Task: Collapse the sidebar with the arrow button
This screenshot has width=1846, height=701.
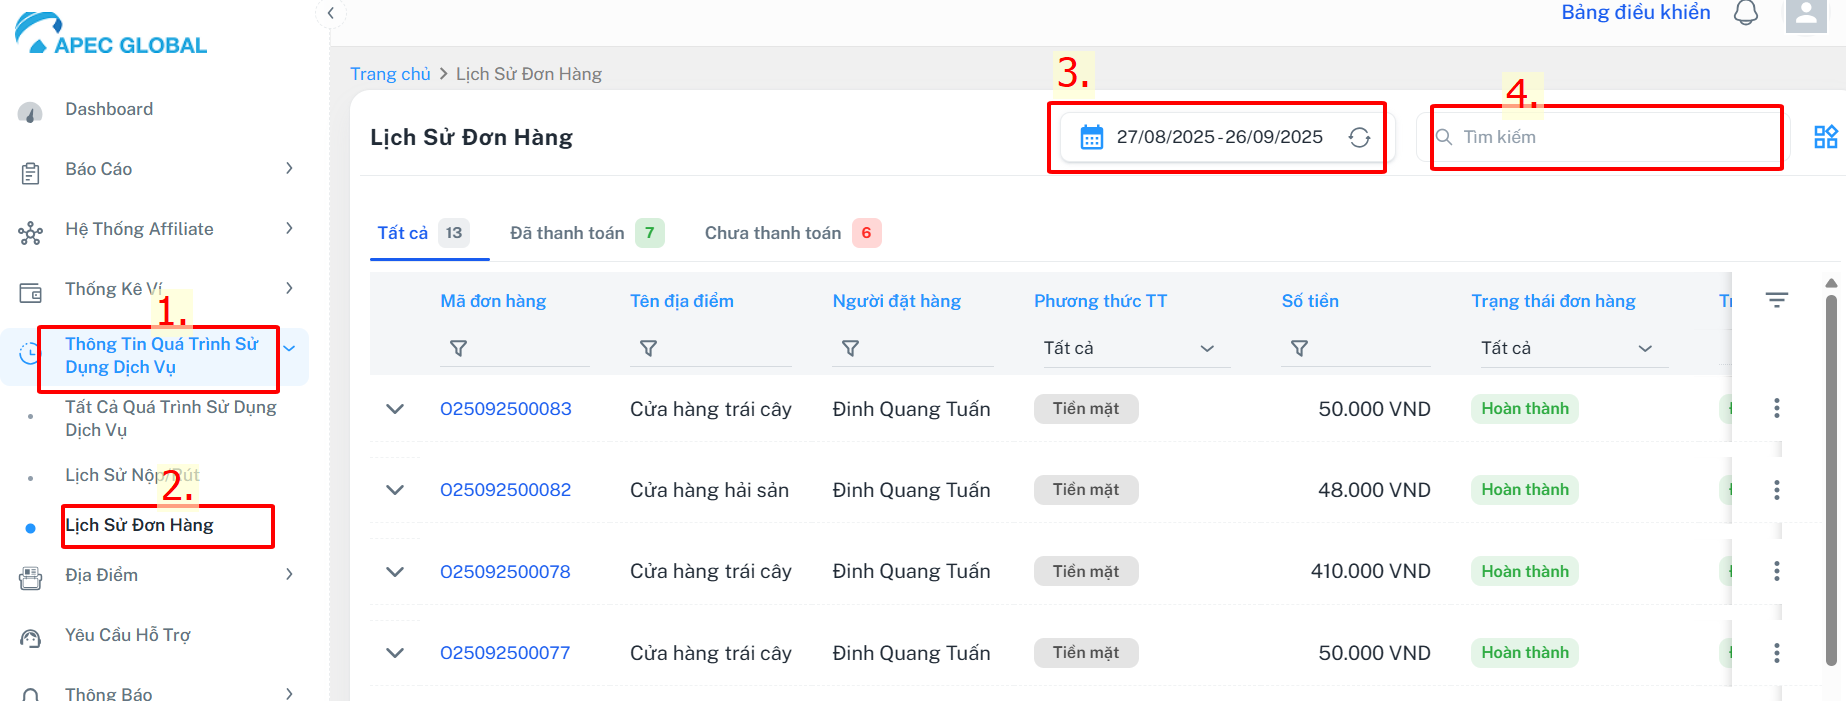Action: coord(330,13)
